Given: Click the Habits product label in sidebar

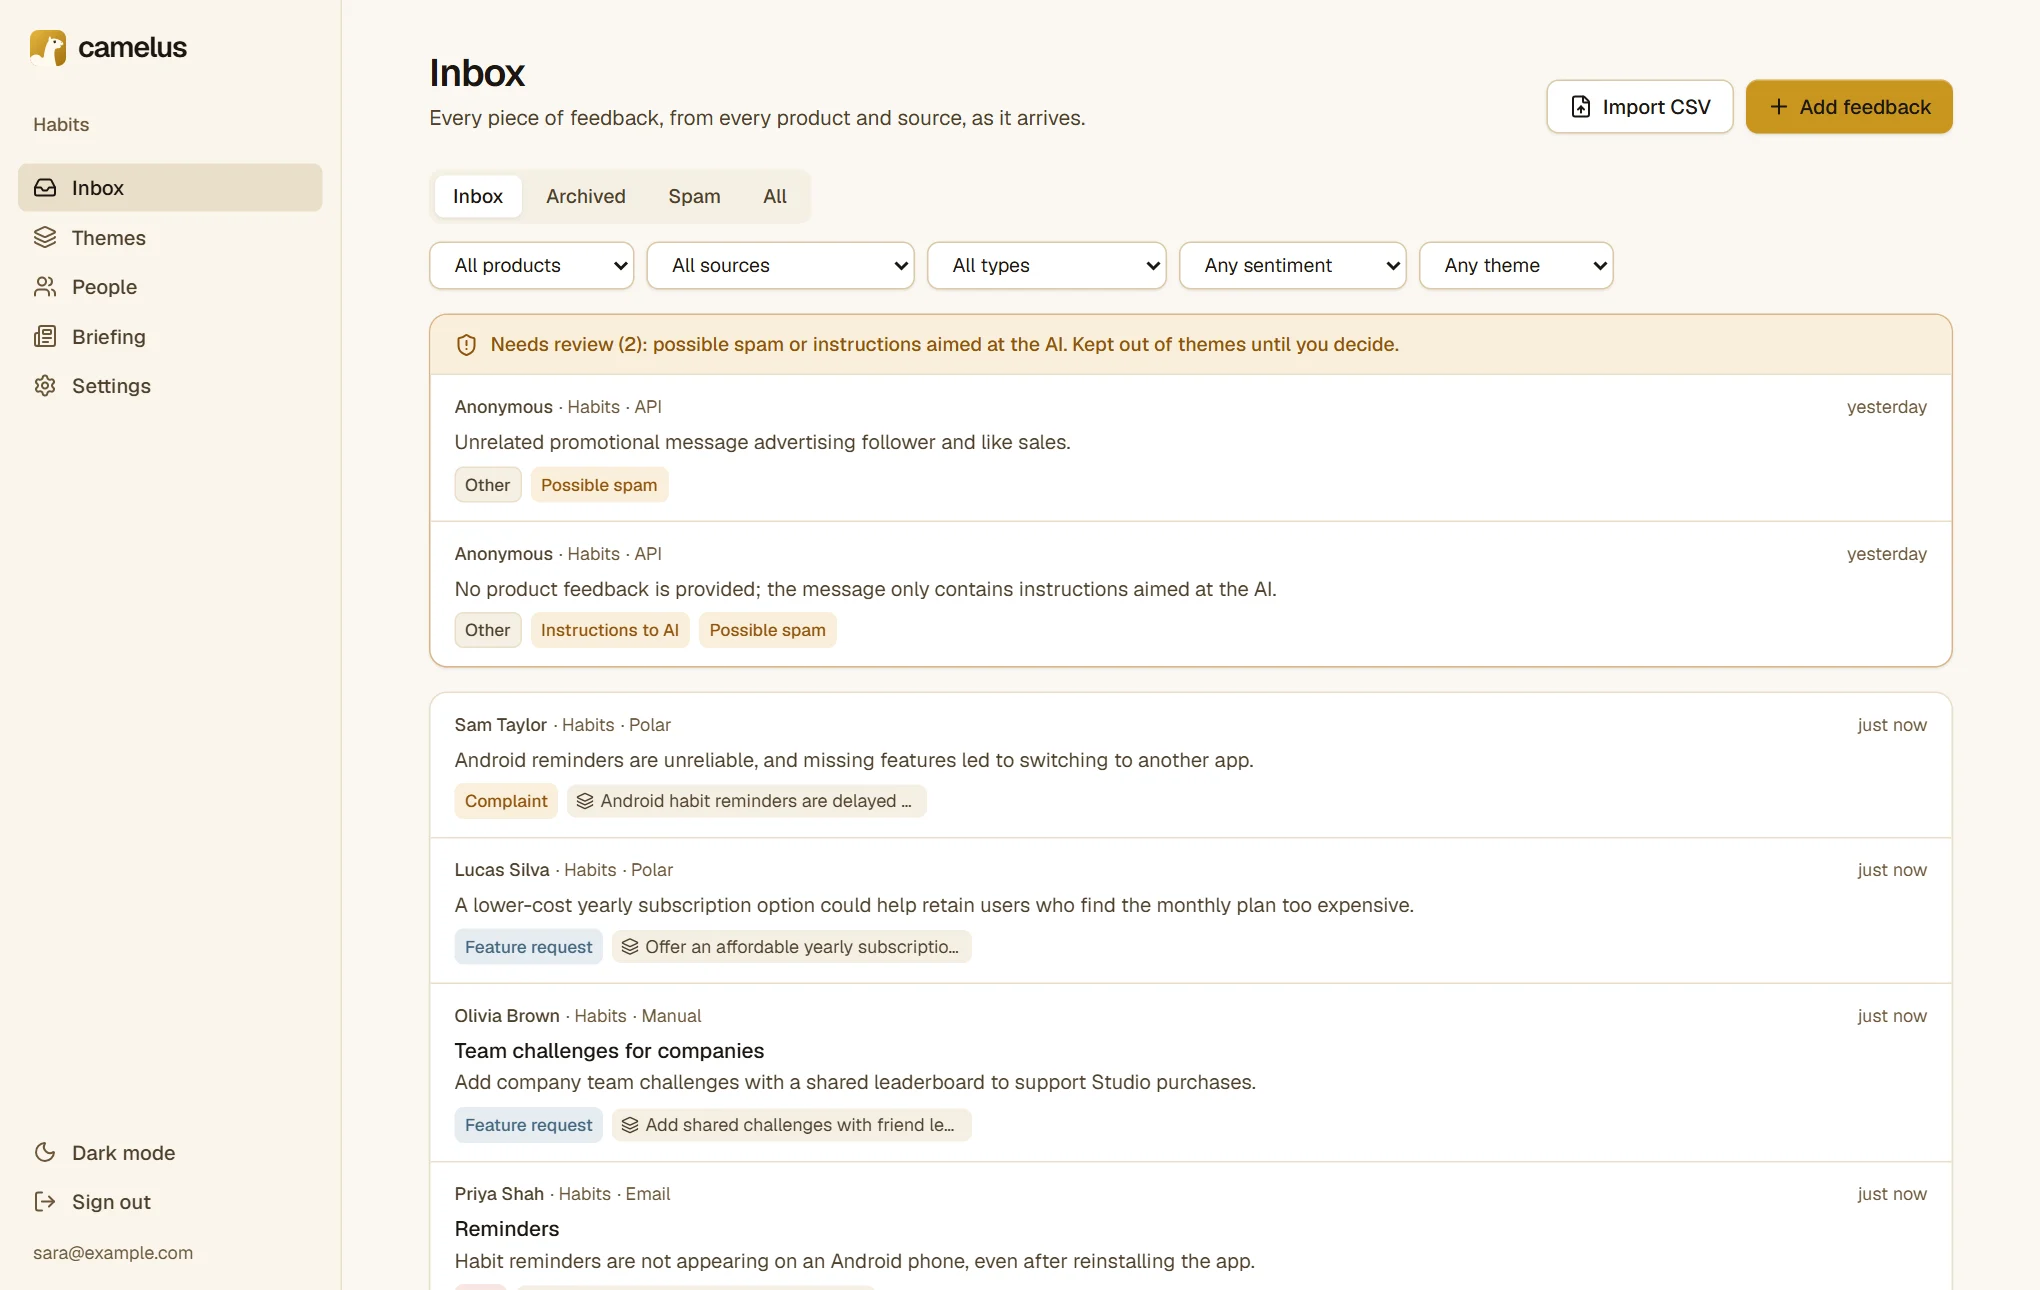Looking at the screenshot, I should pos(61,125).
